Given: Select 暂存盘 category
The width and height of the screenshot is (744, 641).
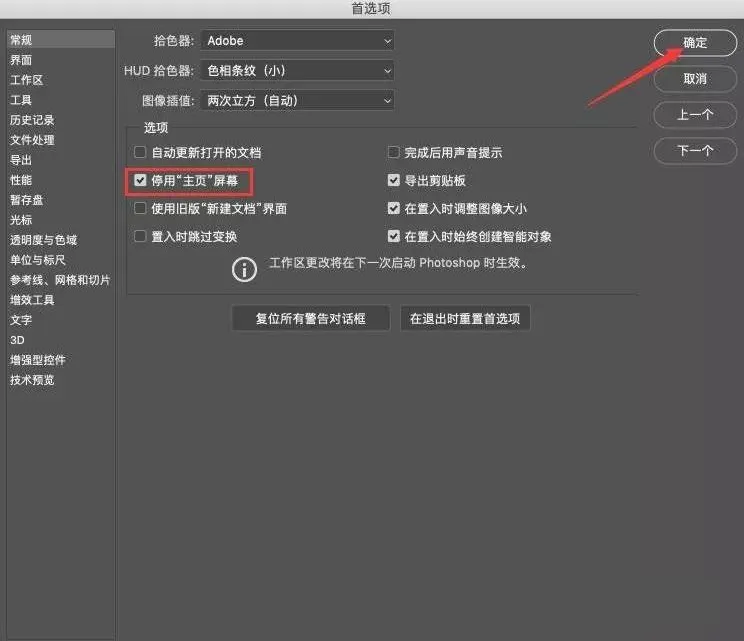Looking at the screenshot, I should [x=27, y=200].
